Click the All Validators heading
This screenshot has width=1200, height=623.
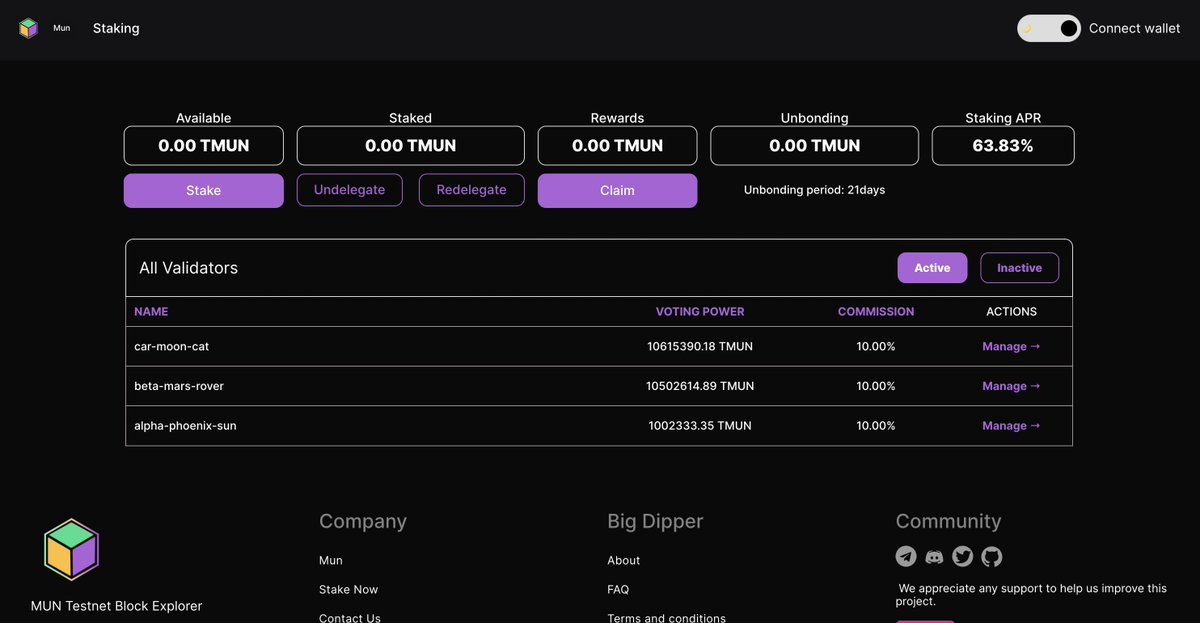pyautogui.click(x=189, y=268)
